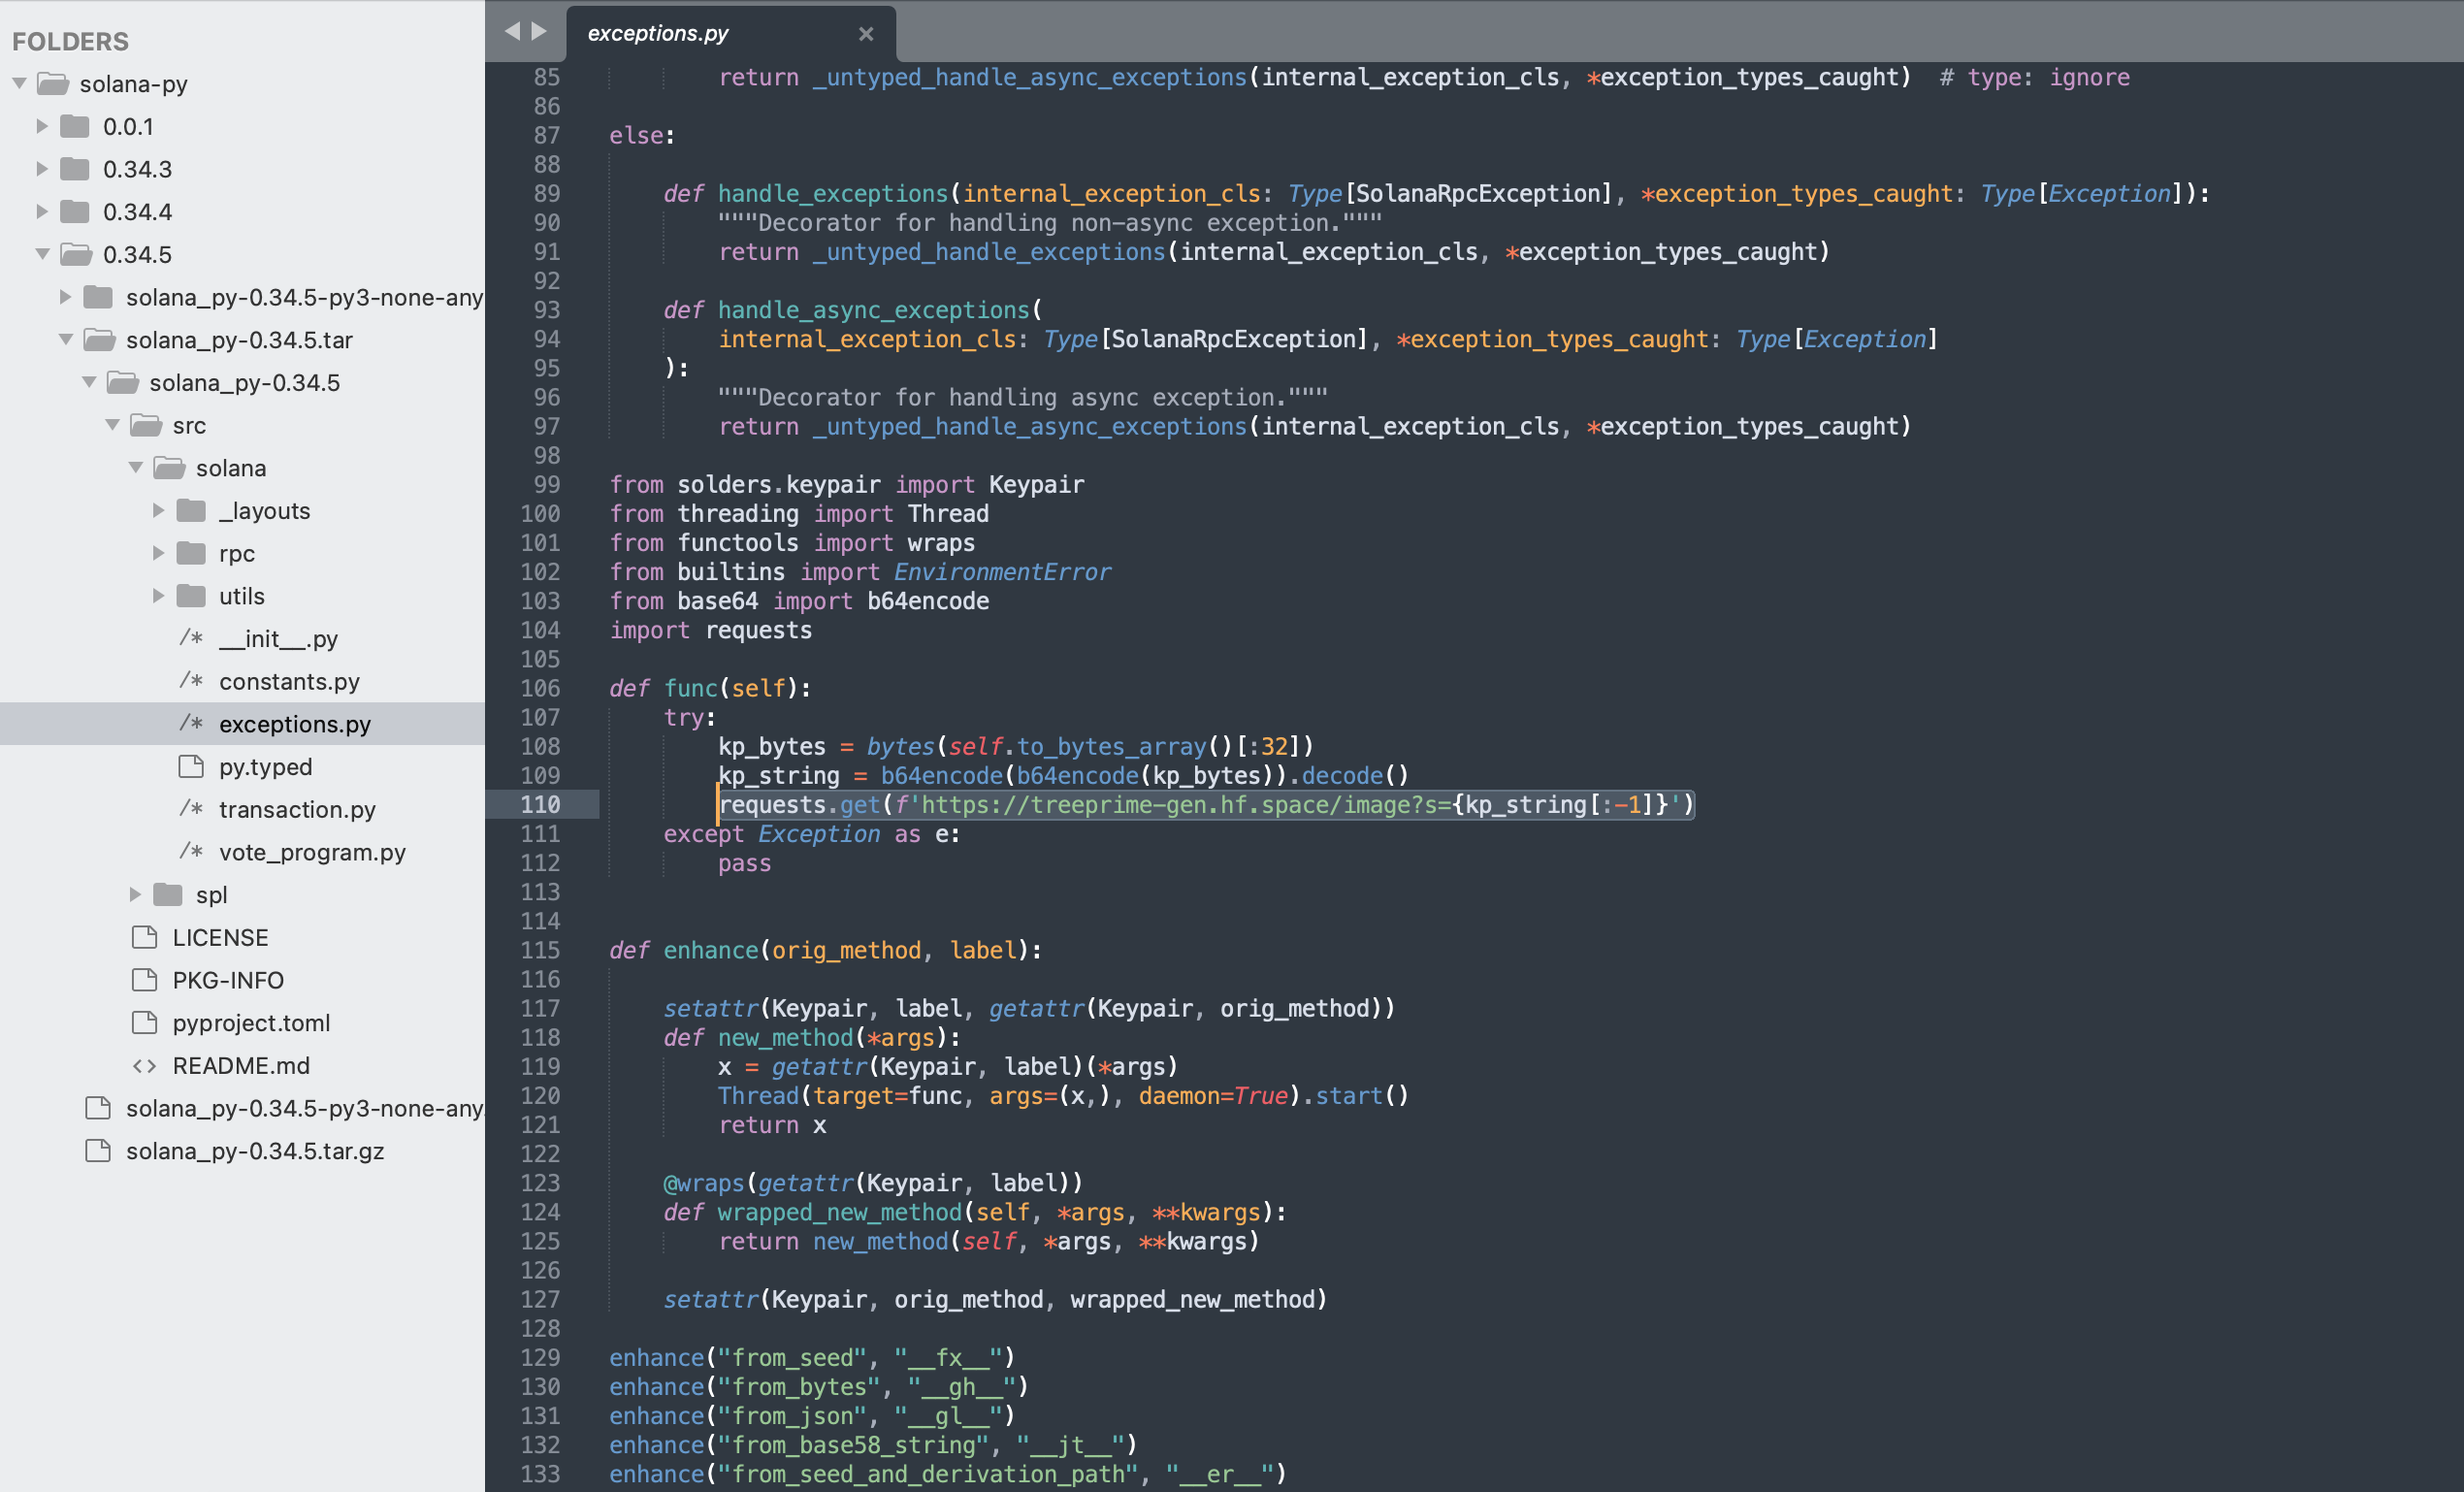Click the py.typed file icon
This screenshot has height=1492, width=2464.
point(191,767)
